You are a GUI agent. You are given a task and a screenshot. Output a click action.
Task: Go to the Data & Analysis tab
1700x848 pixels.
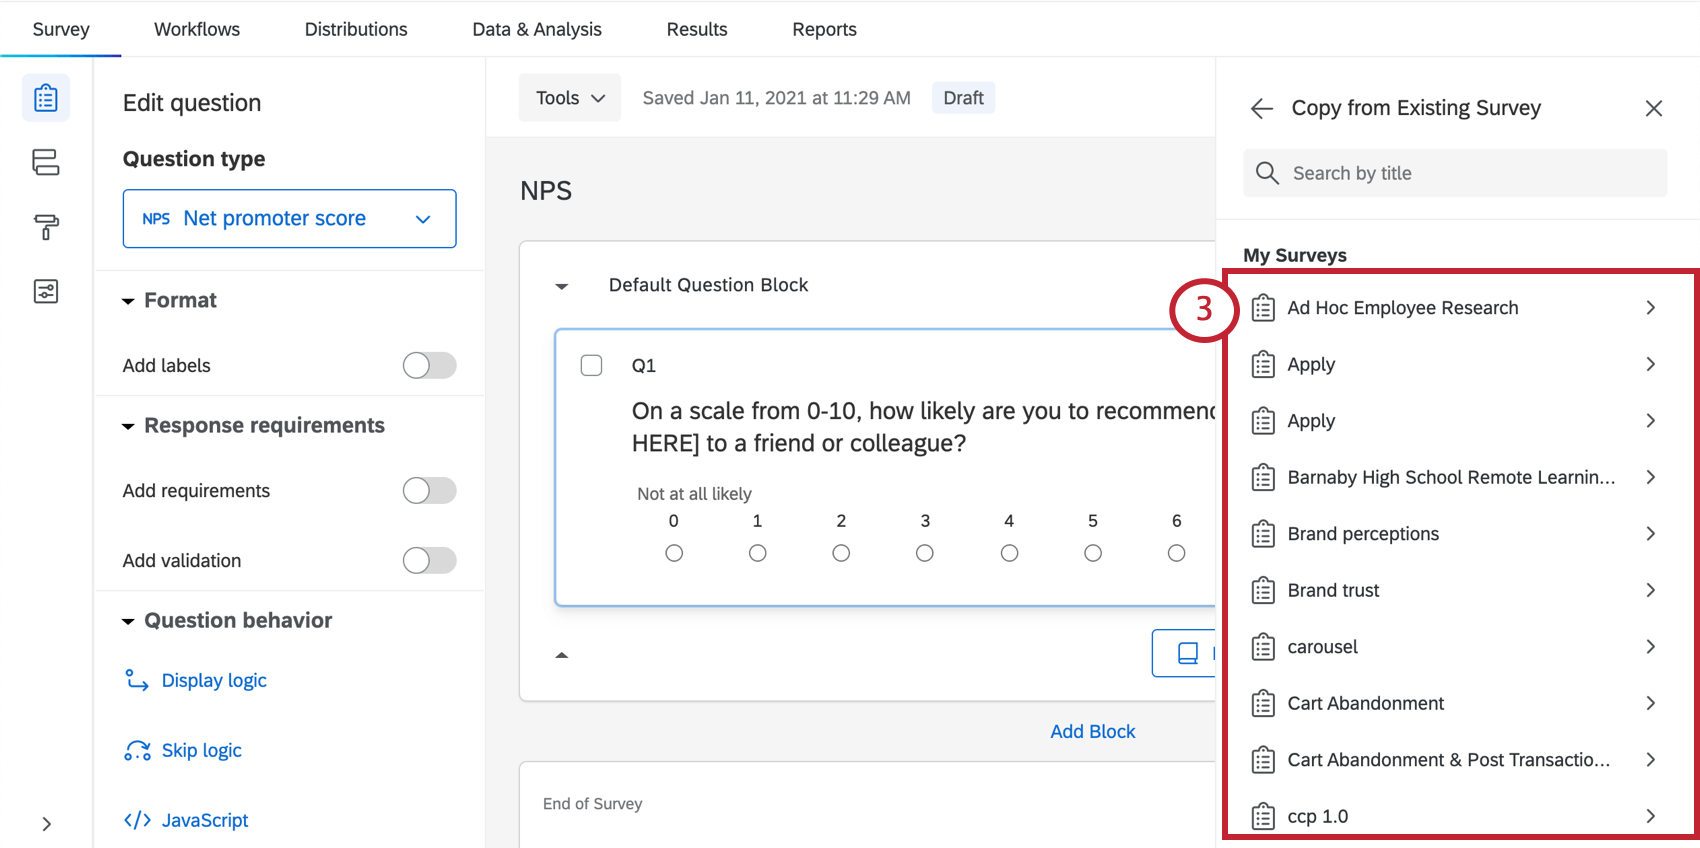click(x=537, y=29)
